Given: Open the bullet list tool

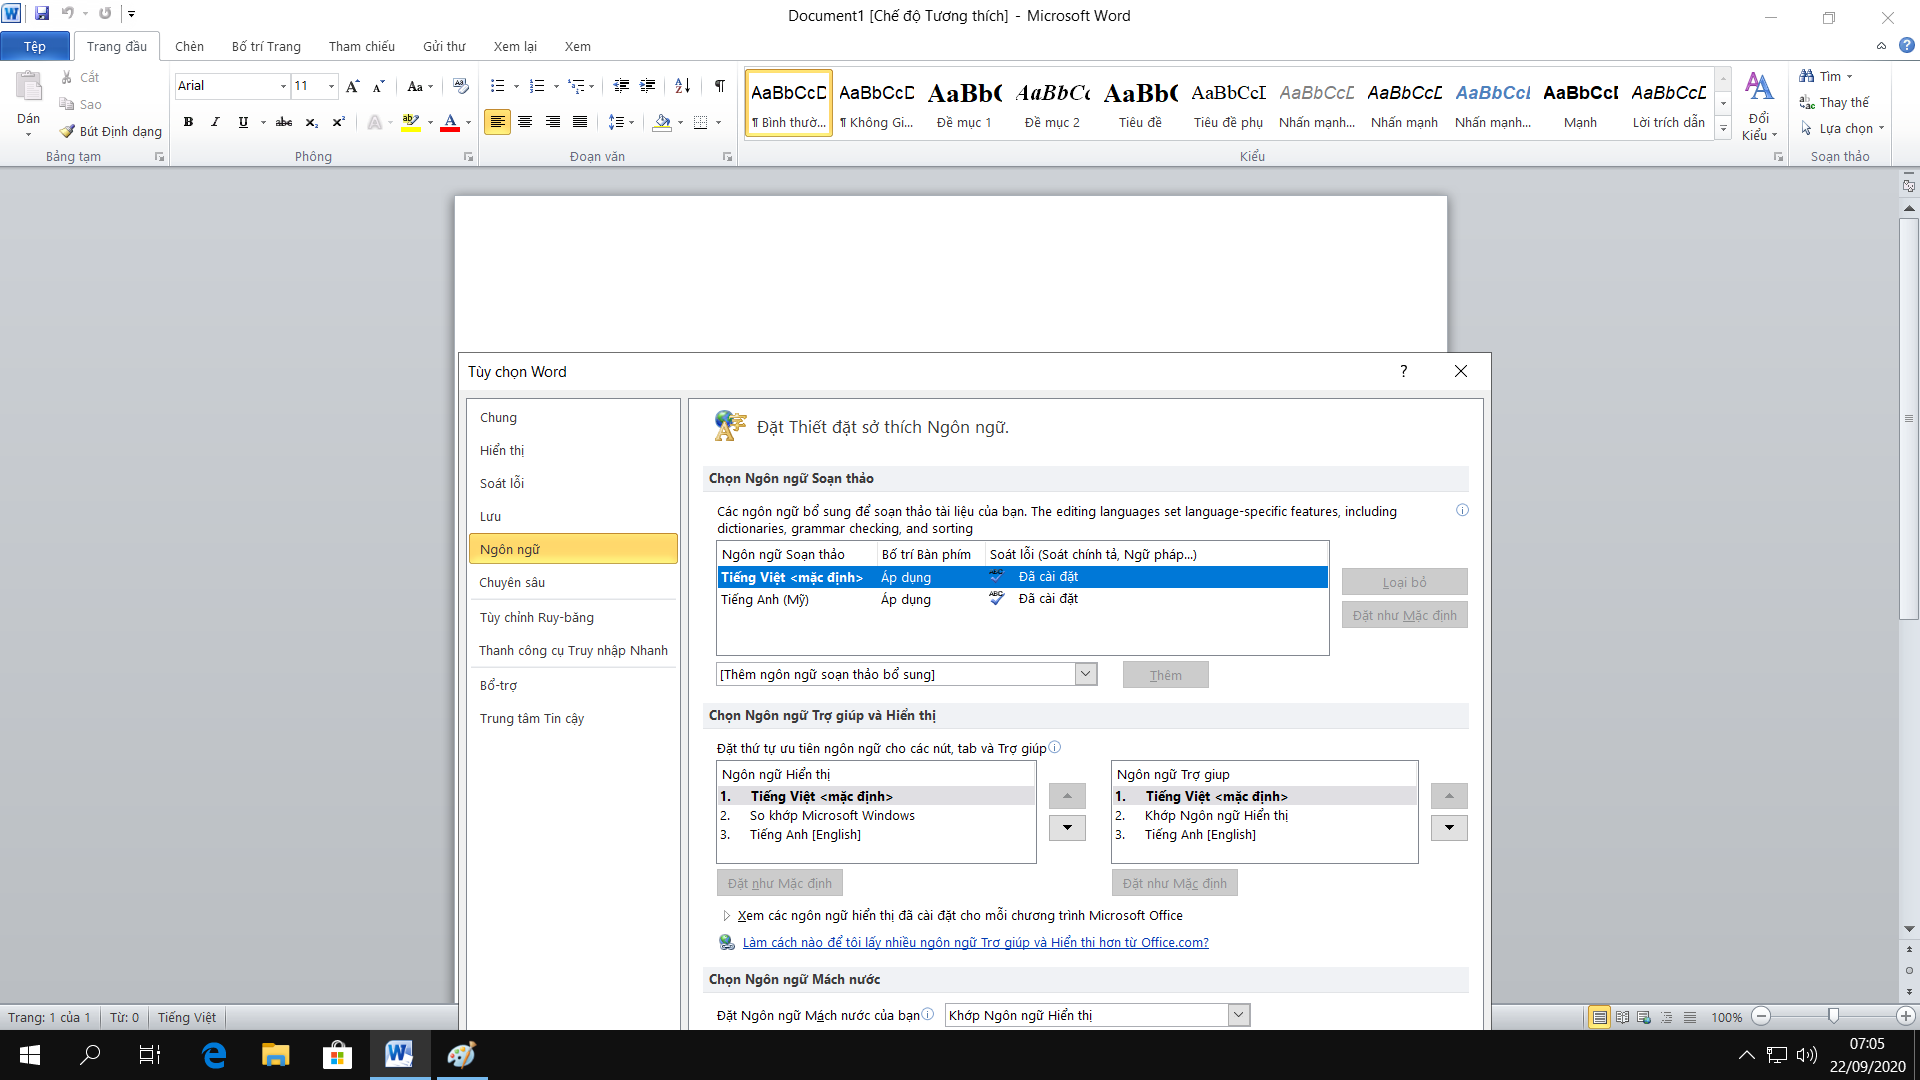Looking at the screenshot, I should click(498, 86).
